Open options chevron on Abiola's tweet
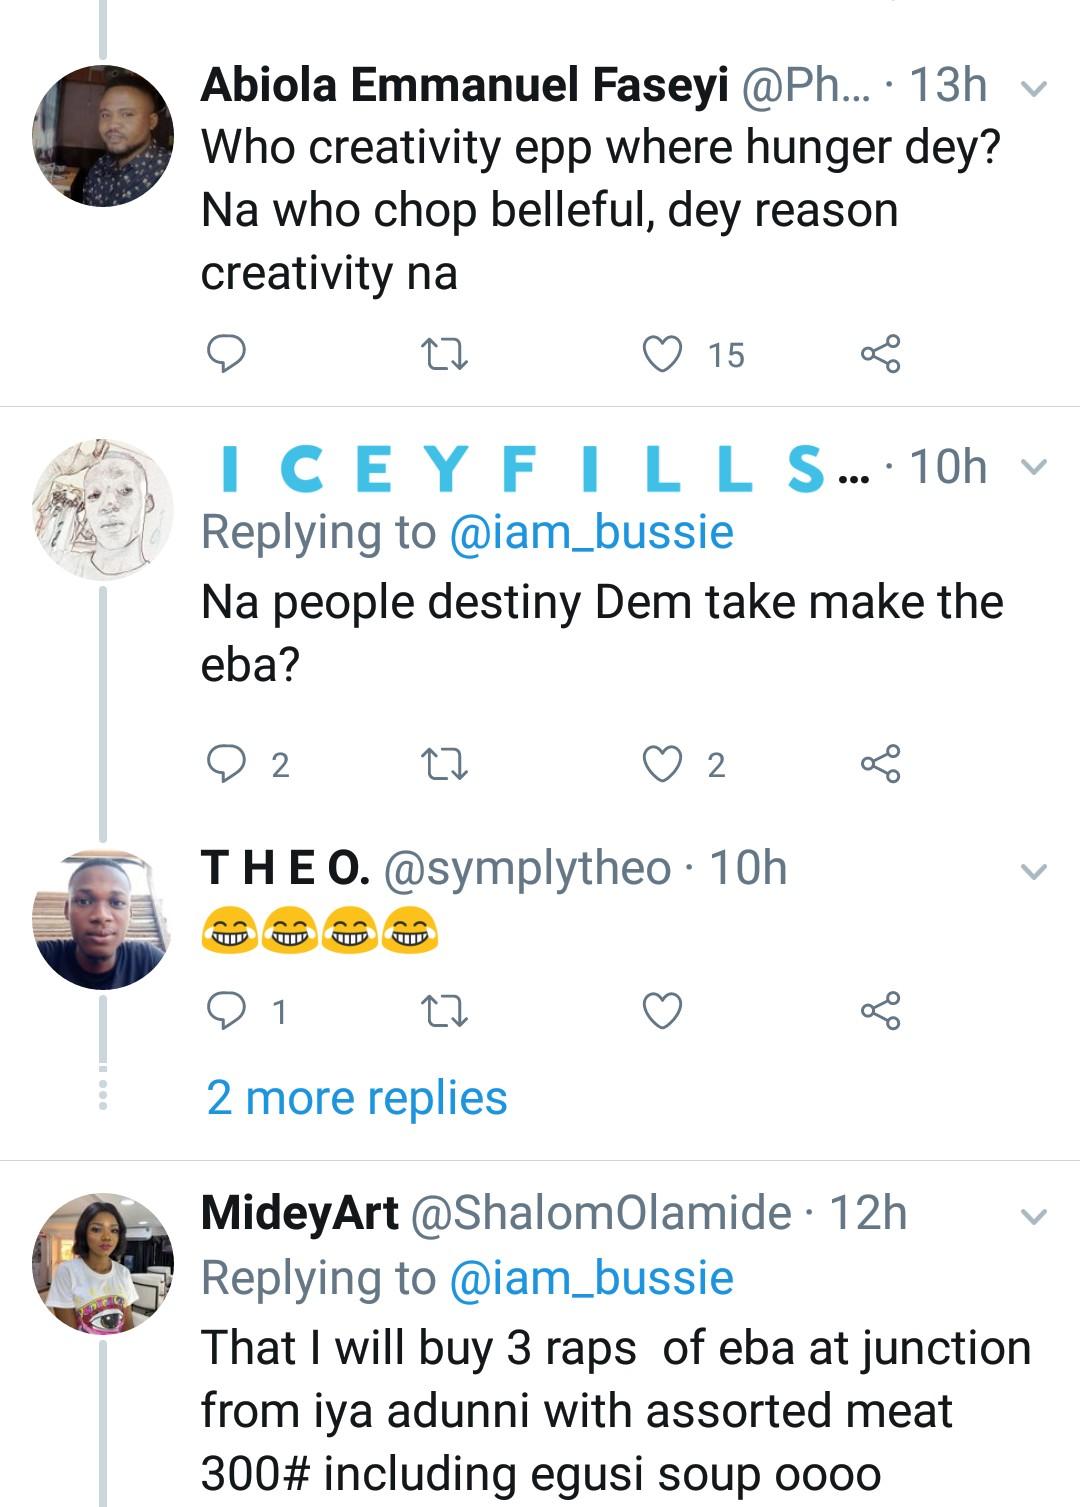 [x=1033, y=89]
